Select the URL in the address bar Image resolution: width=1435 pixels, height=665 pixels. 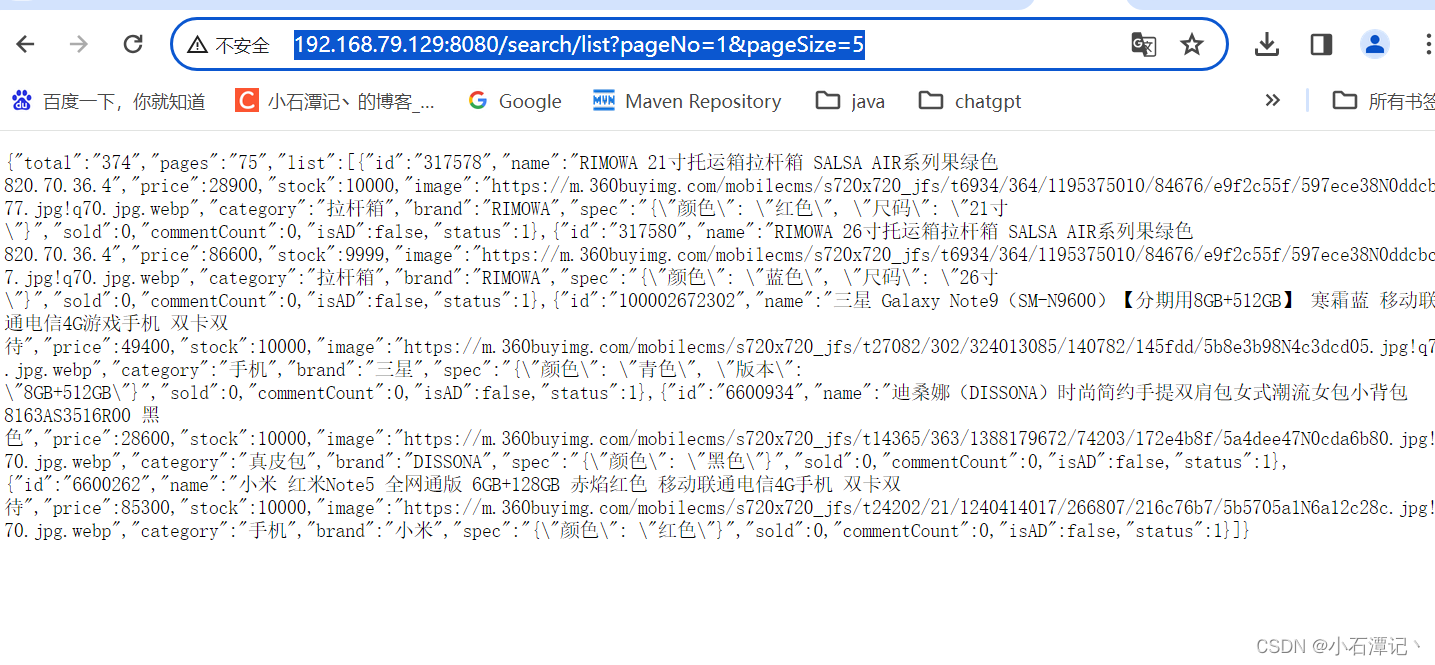pyautogui.click(x=579, y=45)
